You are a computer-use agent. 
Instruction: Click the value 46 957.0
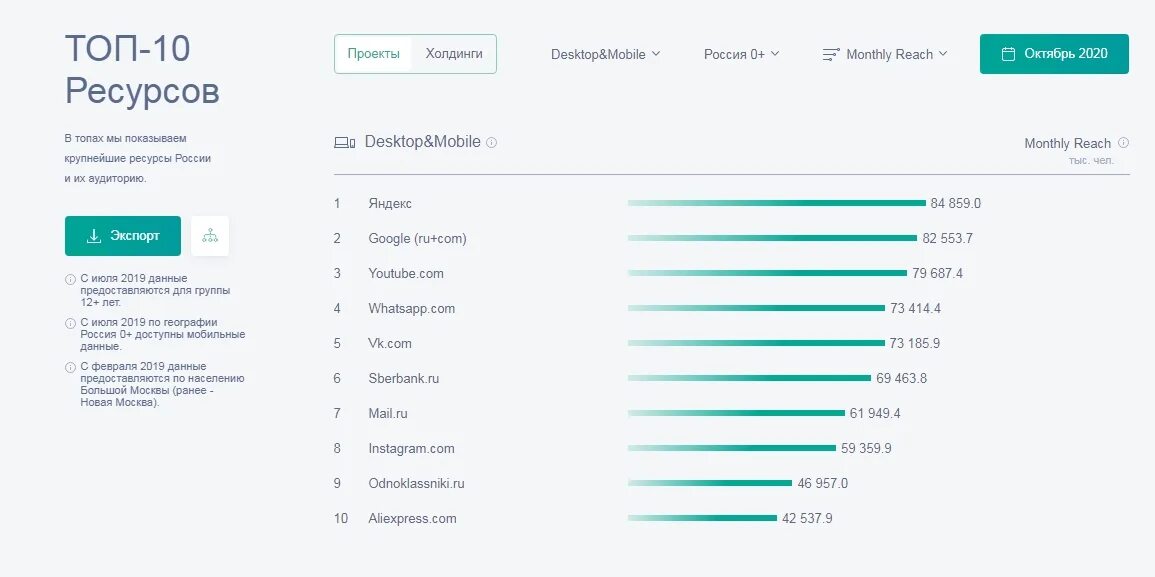(x=823, y=483)
